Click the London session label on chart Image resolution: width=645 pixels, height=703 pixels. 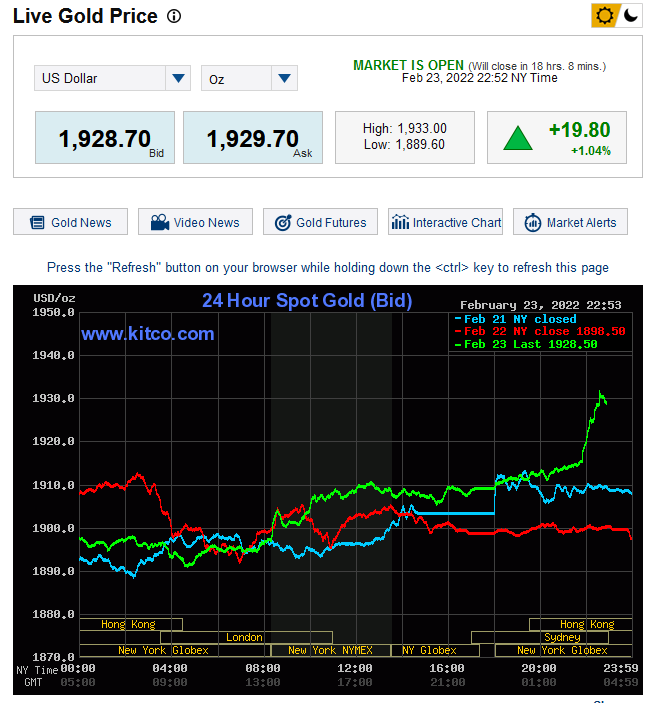tap(244, 637)
